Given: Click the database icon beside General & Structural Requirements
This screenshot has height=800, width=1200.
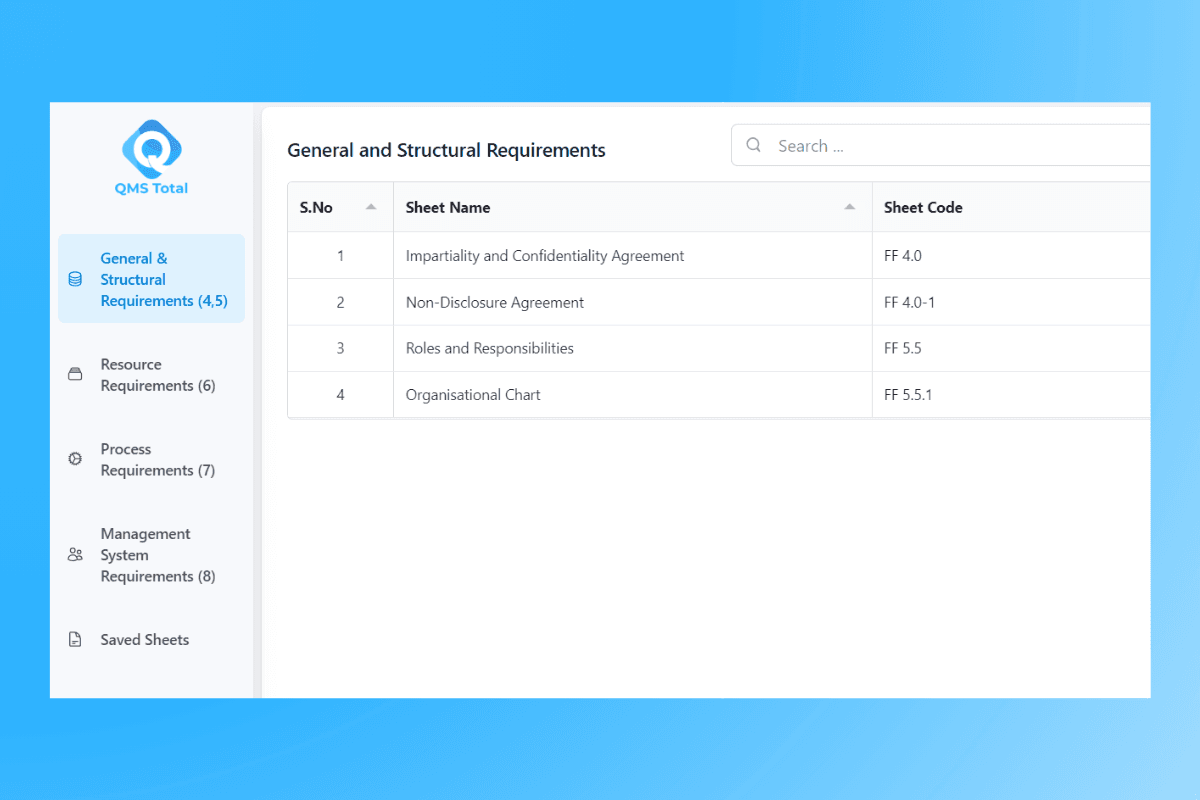Looking at the screenshot, I should pyautogui.click(x=75, y=280).
